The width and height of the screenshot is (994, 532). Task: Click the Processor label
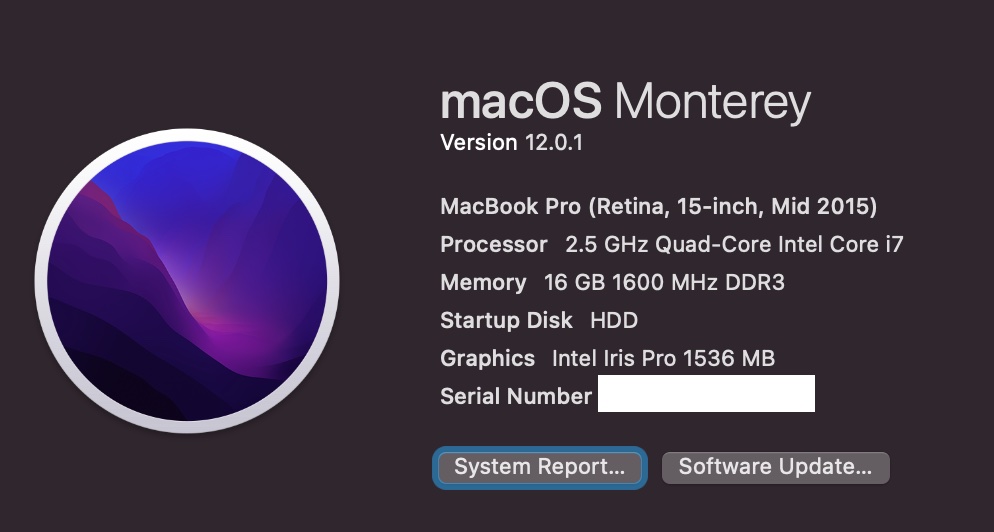click(x=494, y=245)
